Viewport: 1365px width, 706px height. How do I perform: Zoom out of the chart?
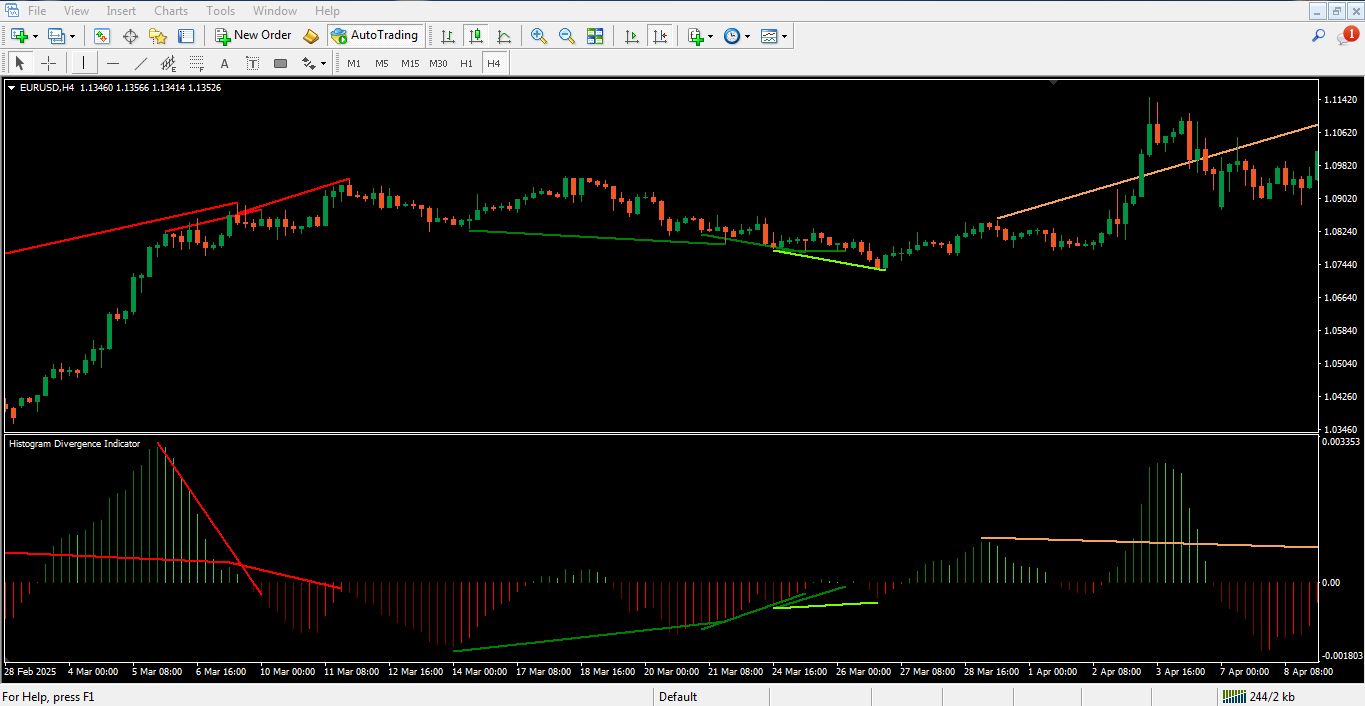pyautogui.click(x=567, y=36)
